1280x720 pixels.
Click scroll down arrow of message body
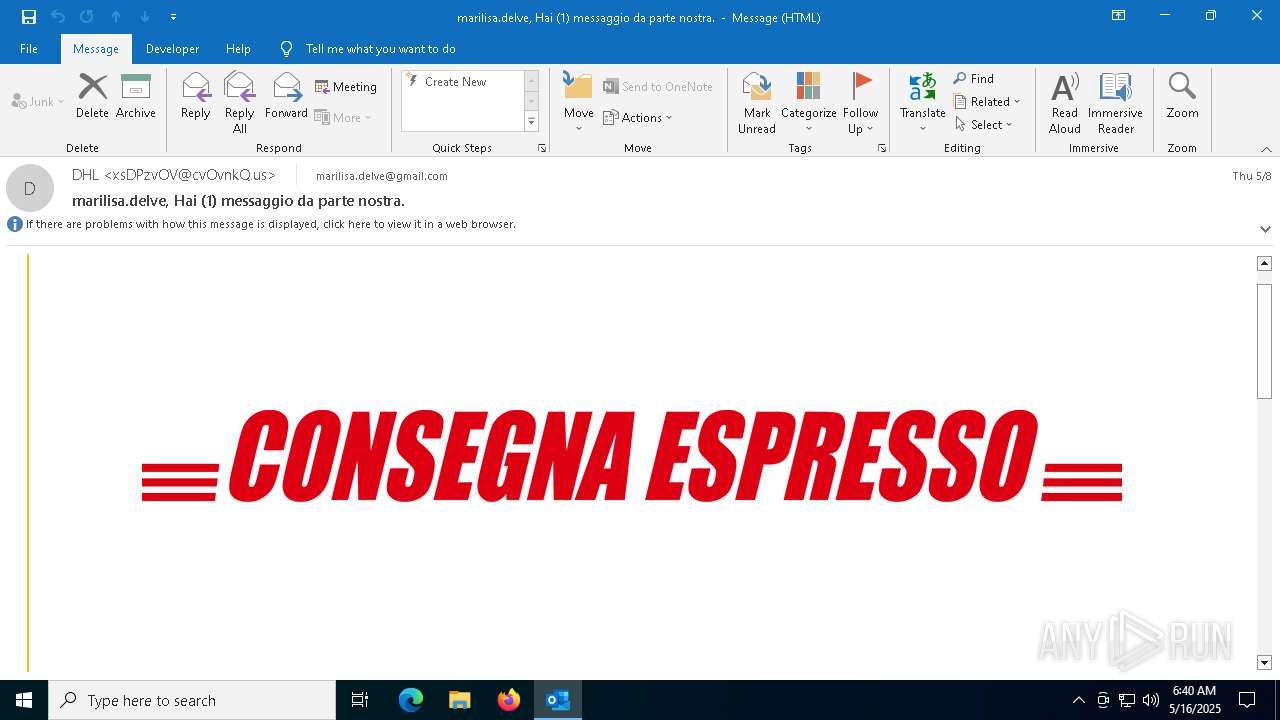[x=1264, y=662]
